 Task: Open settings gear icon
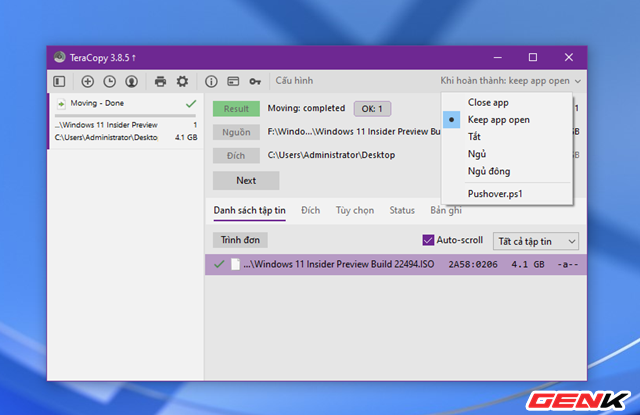(182, 81)
